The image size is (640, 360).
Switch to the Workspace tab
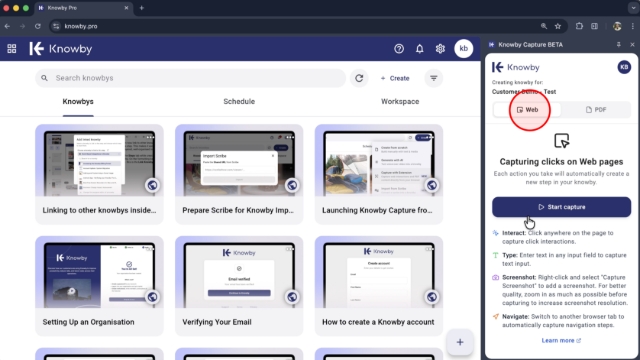[x=400, y=102]
